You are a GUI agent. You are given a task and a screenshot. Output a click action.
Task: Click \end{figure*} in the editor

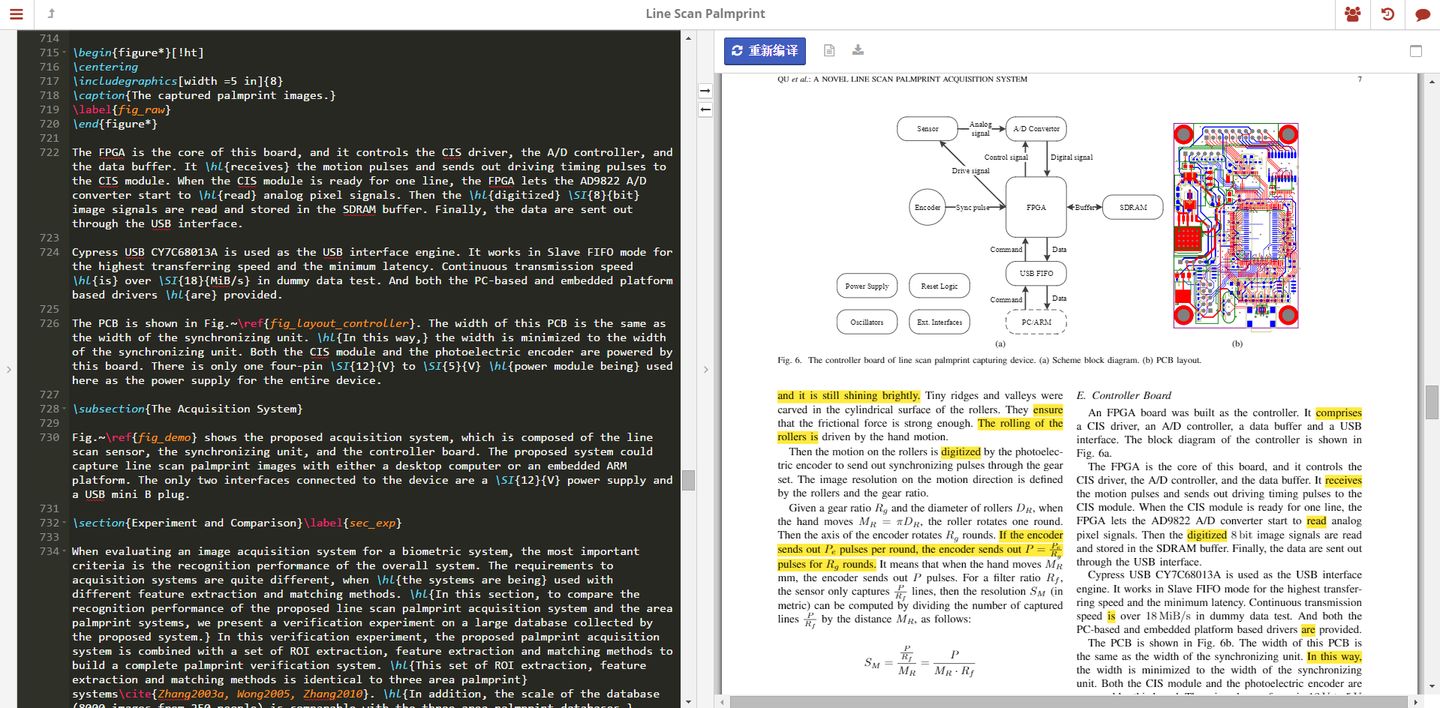click(114, 124)
